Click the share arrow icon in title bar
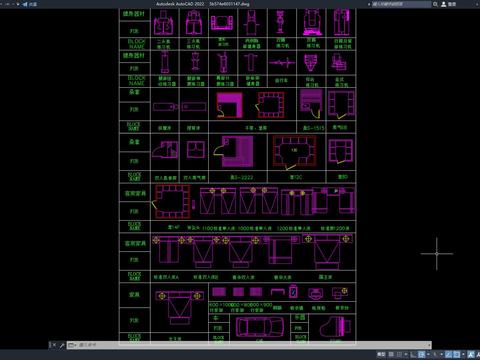The width and height of the screenshot is (480, 360). click(25, 4)
